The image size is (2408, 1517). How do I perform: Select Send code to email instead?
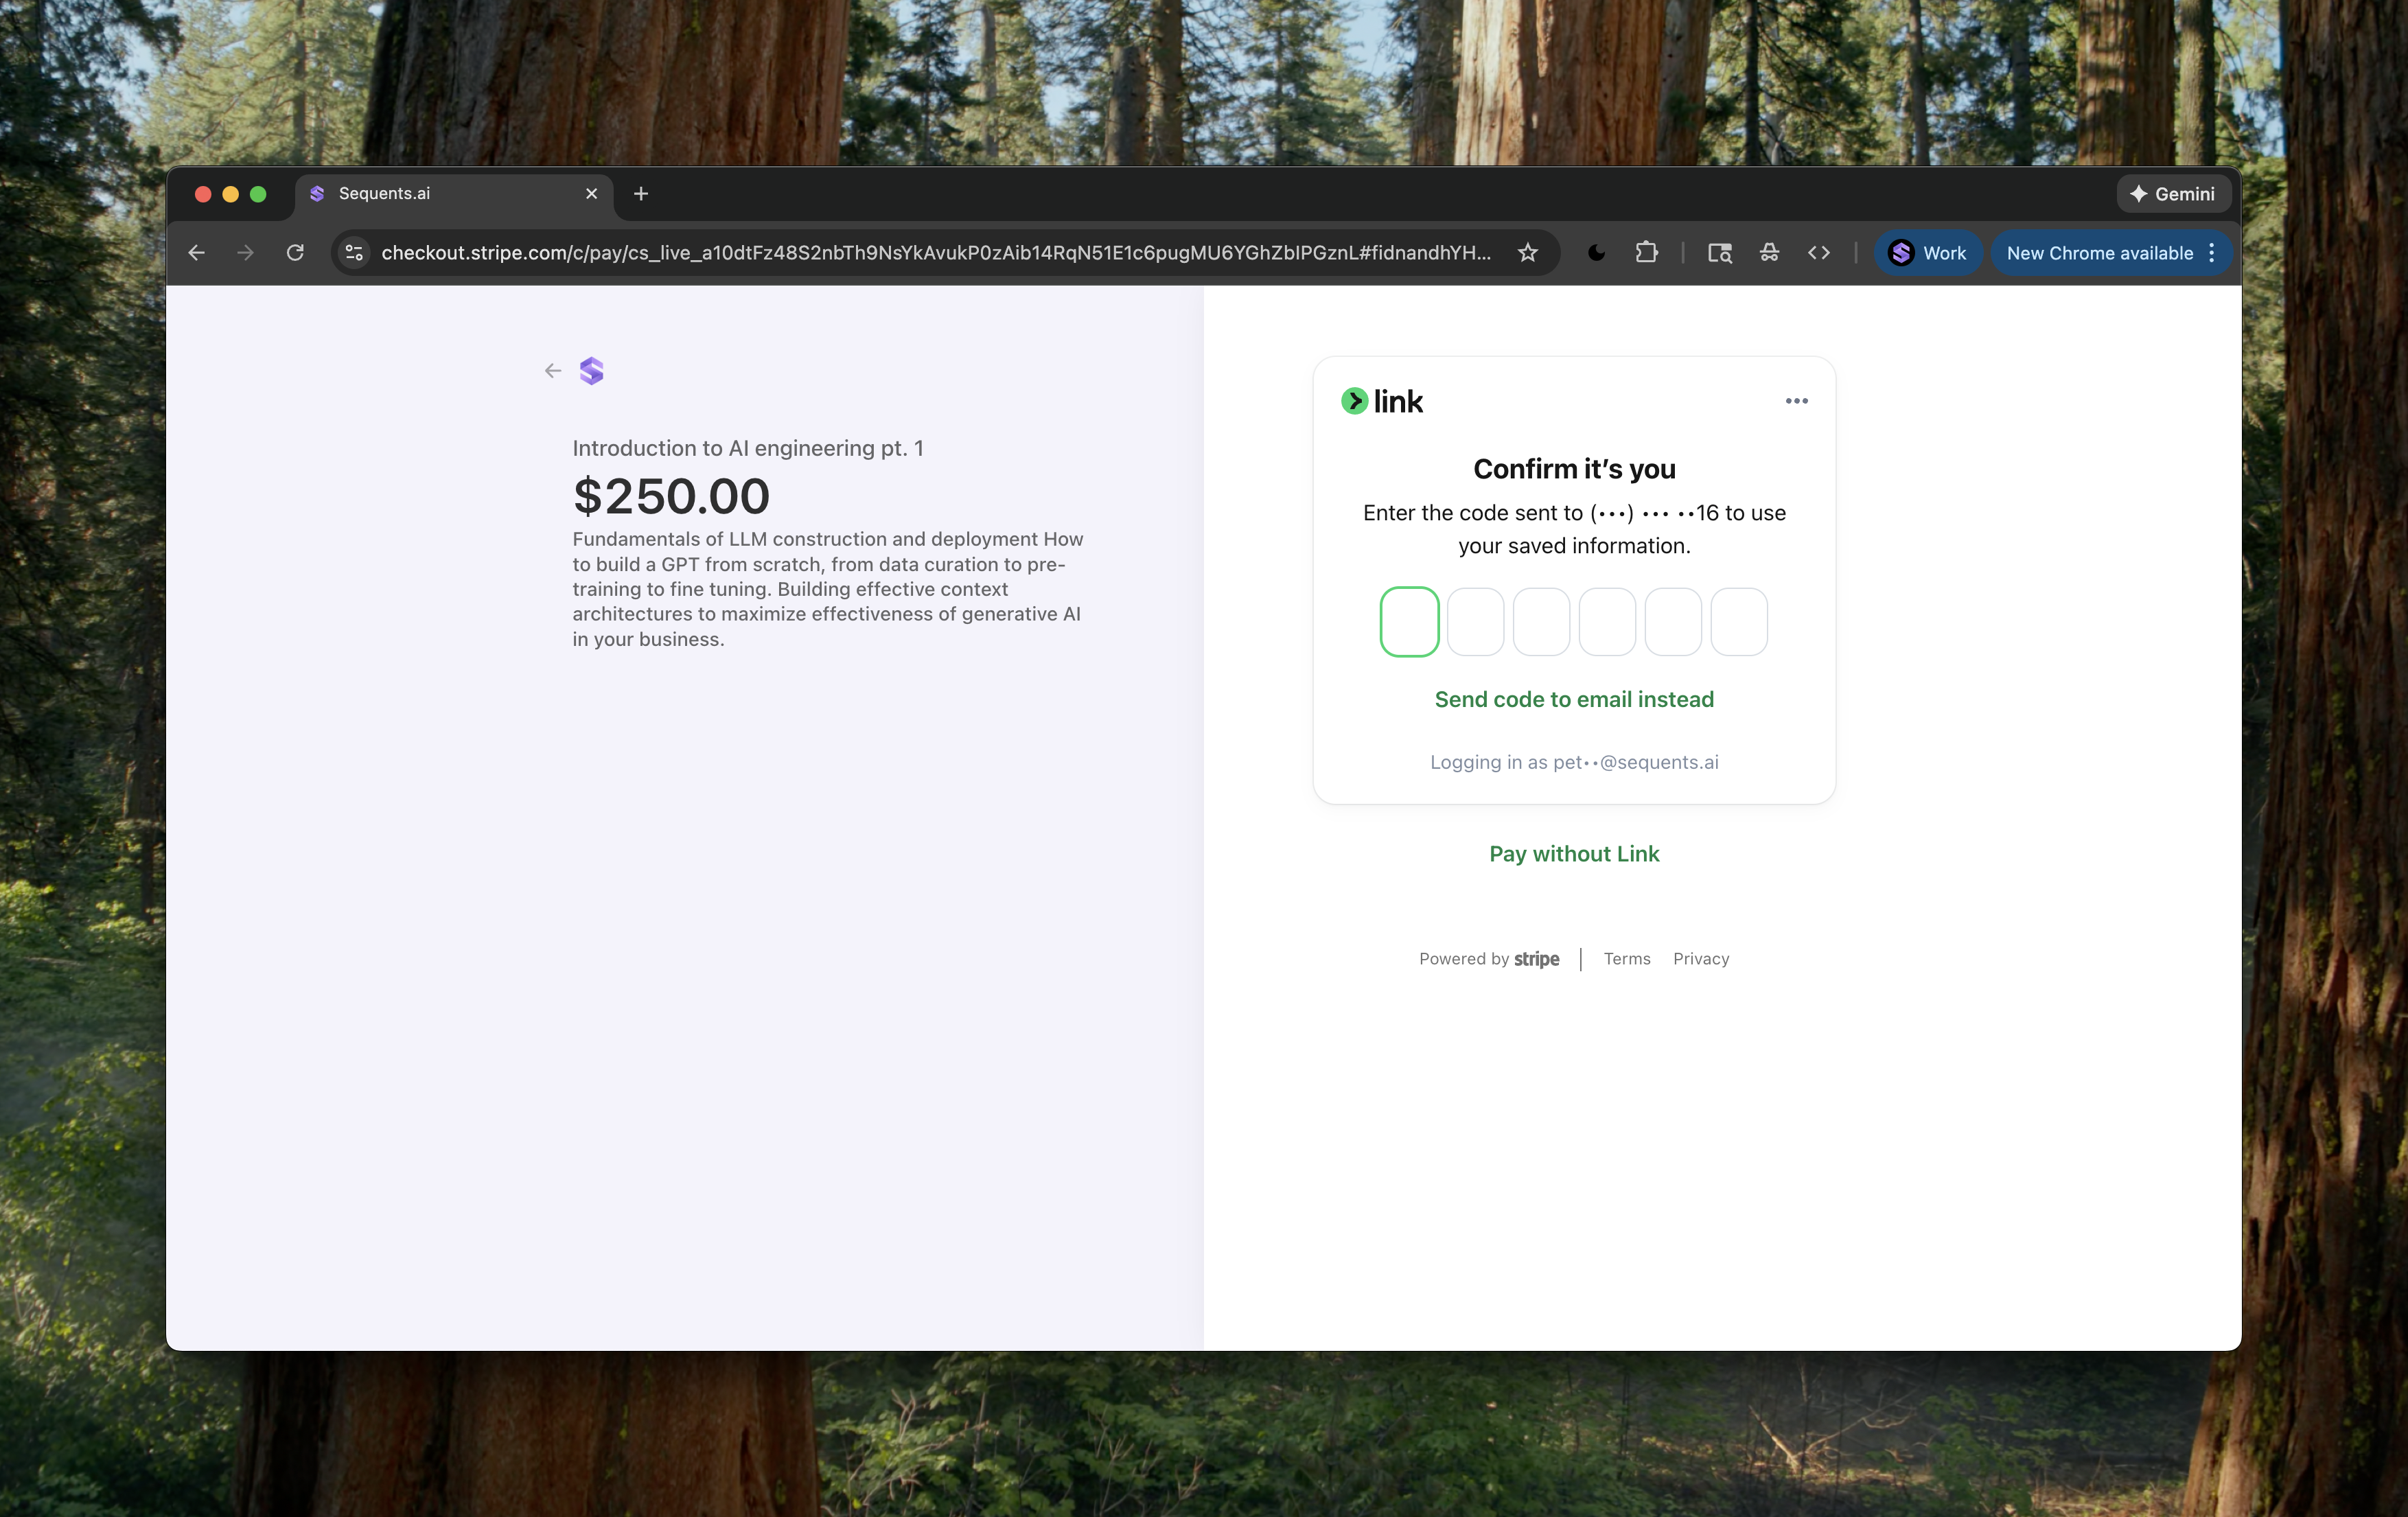point(1573,699)
